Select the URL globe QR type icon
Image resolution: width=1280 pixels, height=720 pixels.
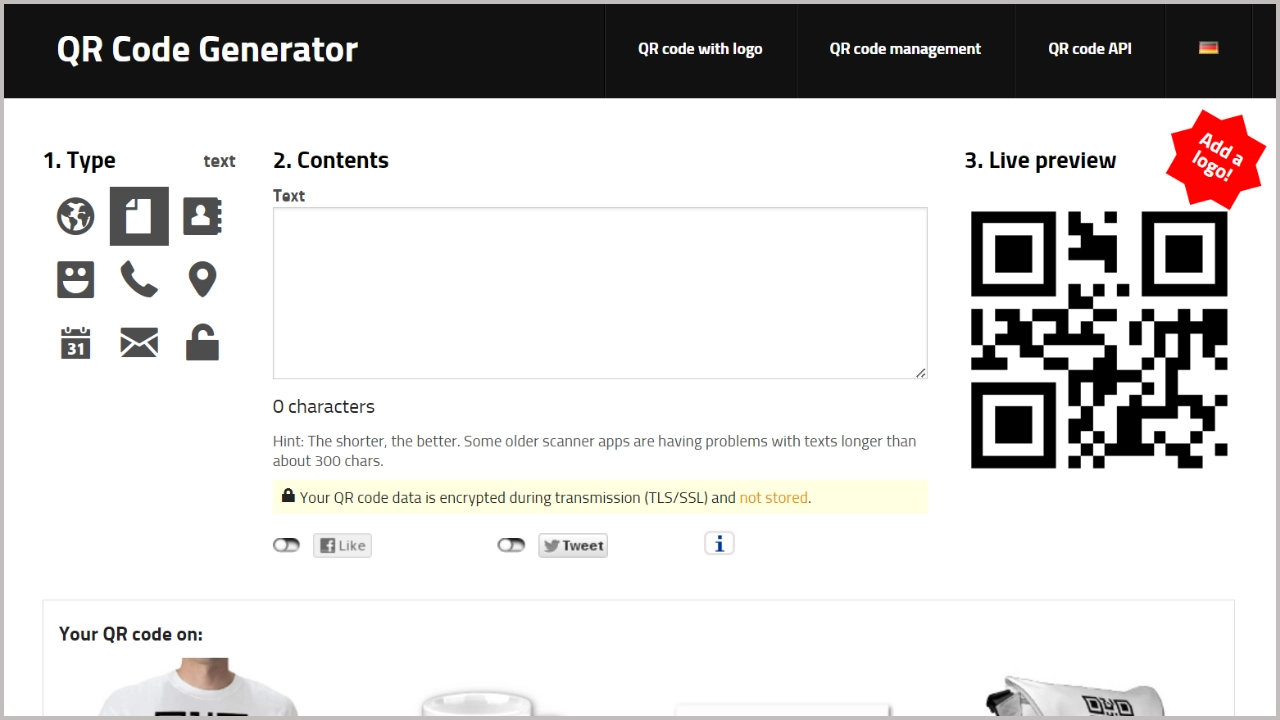pyautogui.click(x=76, y=216)
